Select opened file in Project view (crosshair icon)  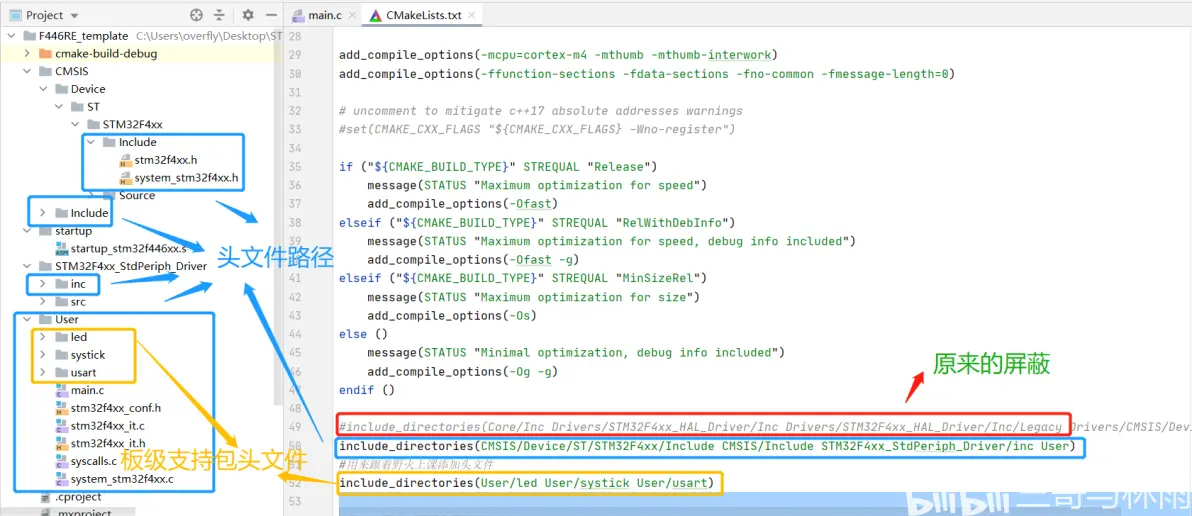[x=197, y=15]
